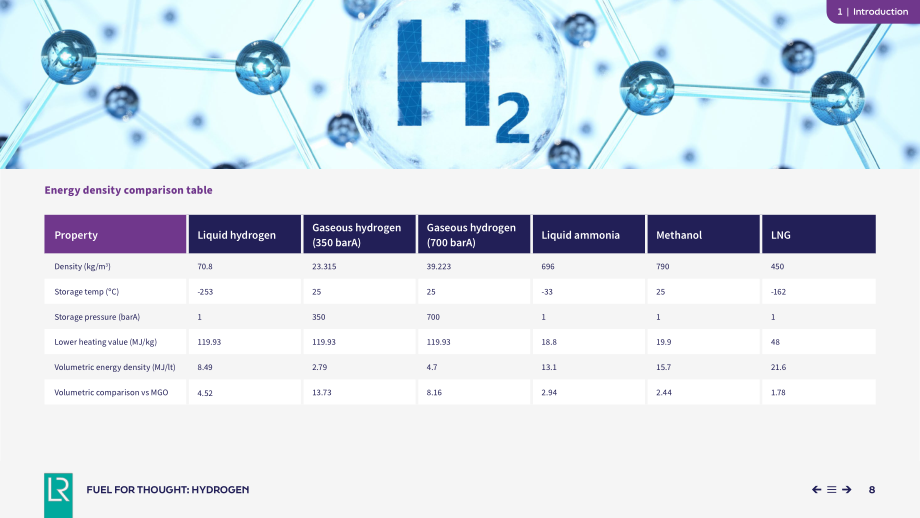Click page number 8 in footer

(872, 489)
